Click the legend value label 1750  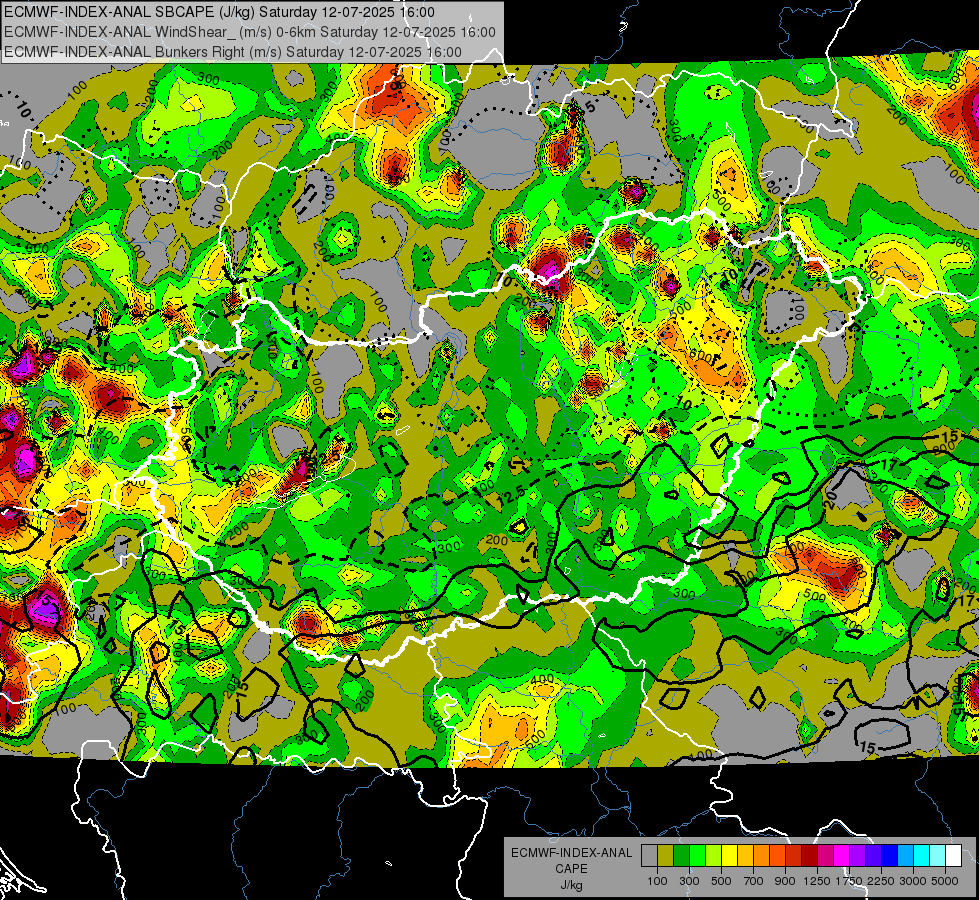[849, 881]
